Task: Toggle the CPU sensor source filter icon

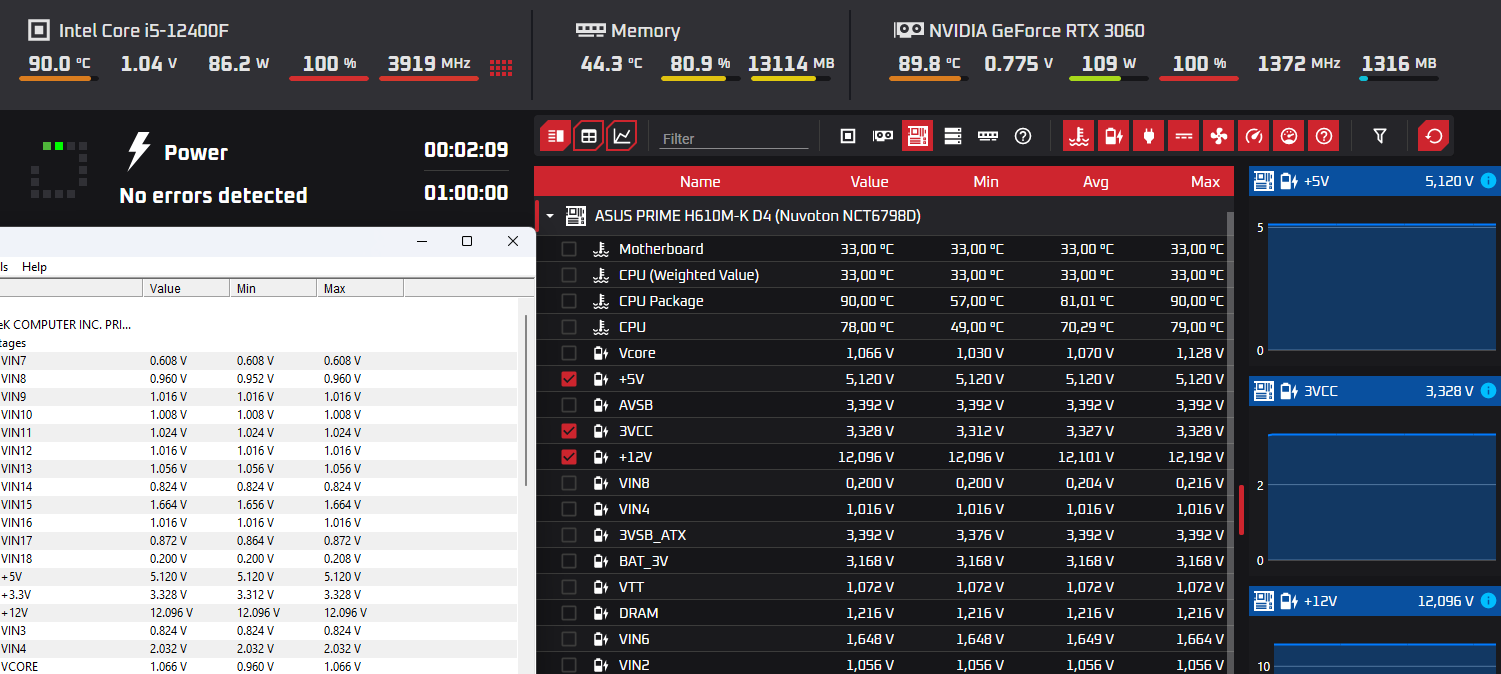Action: point(848,136)
